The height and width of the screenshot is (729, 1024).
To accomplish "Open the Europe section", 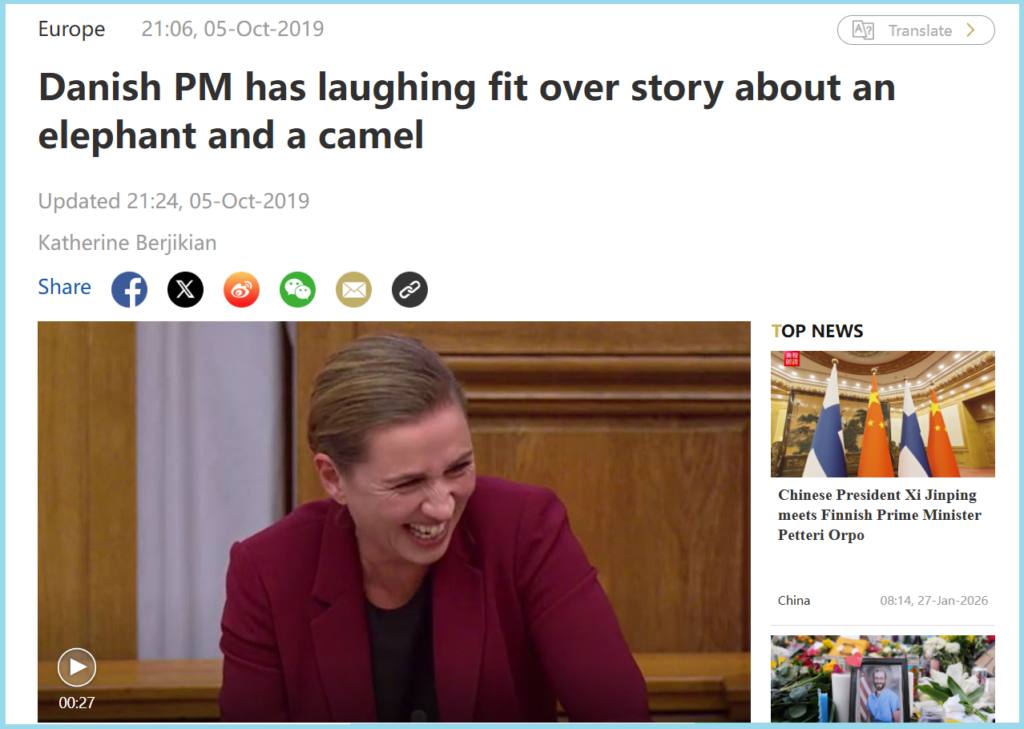I will tap(71, 29).
